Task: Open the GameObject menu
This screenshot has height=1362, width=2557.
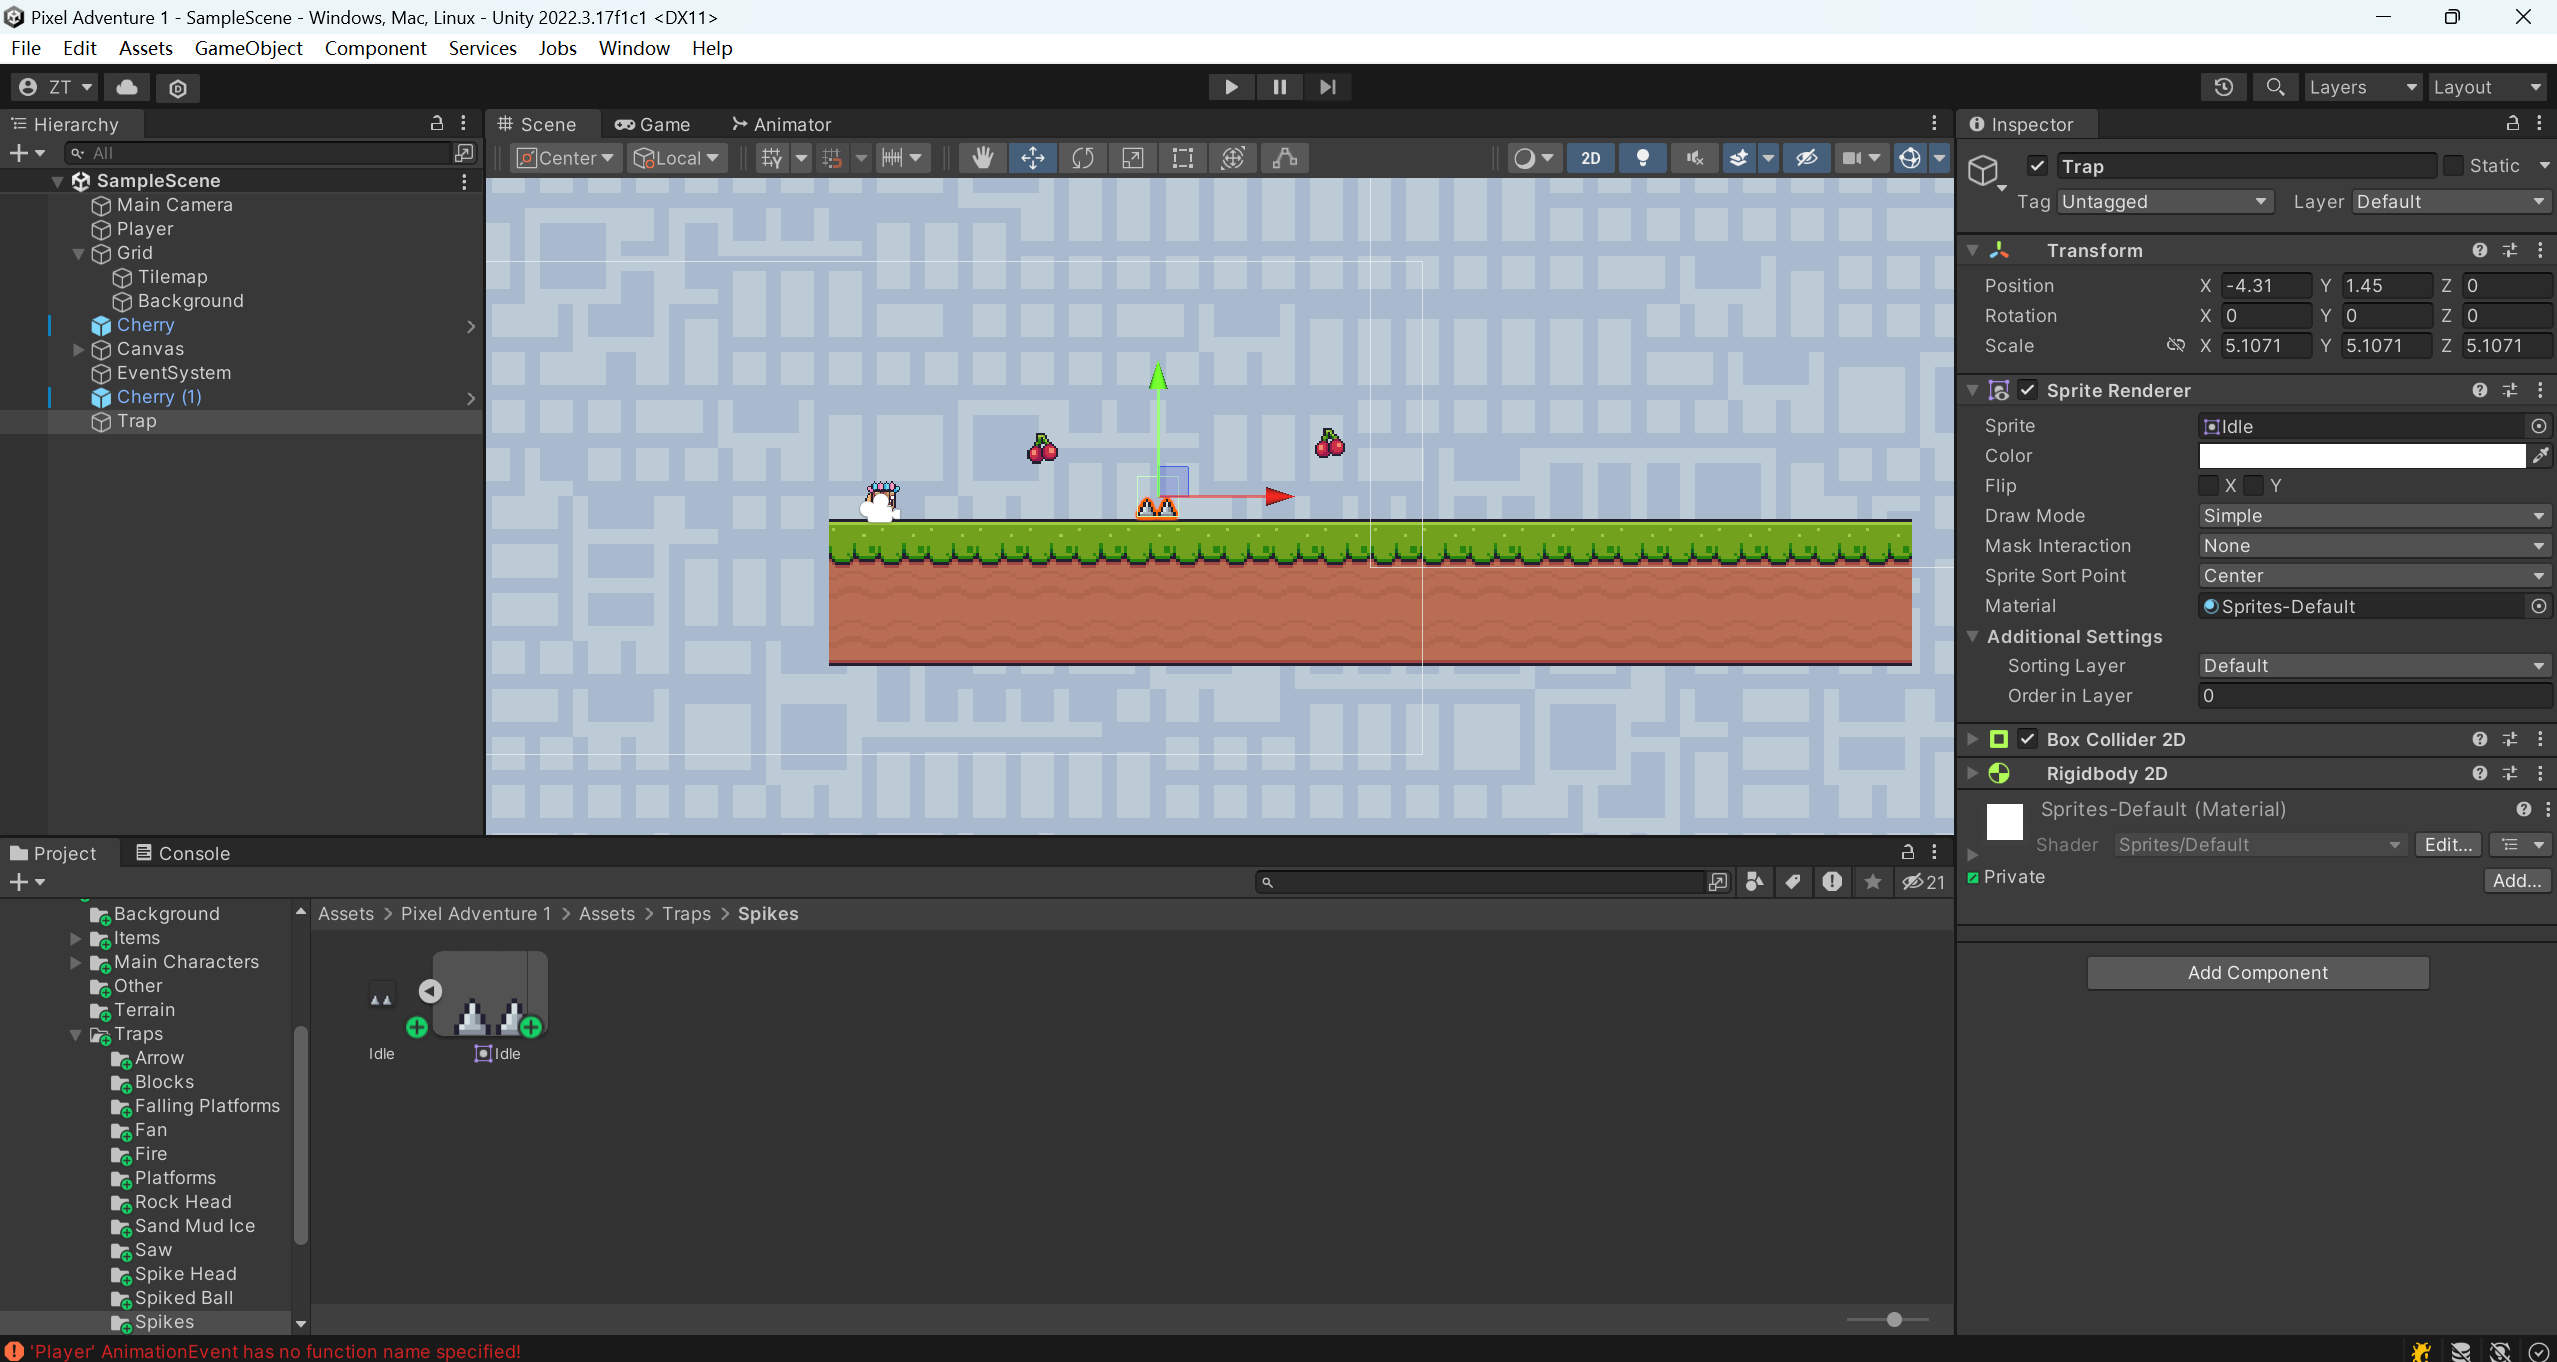Action: tap(249, 47)
